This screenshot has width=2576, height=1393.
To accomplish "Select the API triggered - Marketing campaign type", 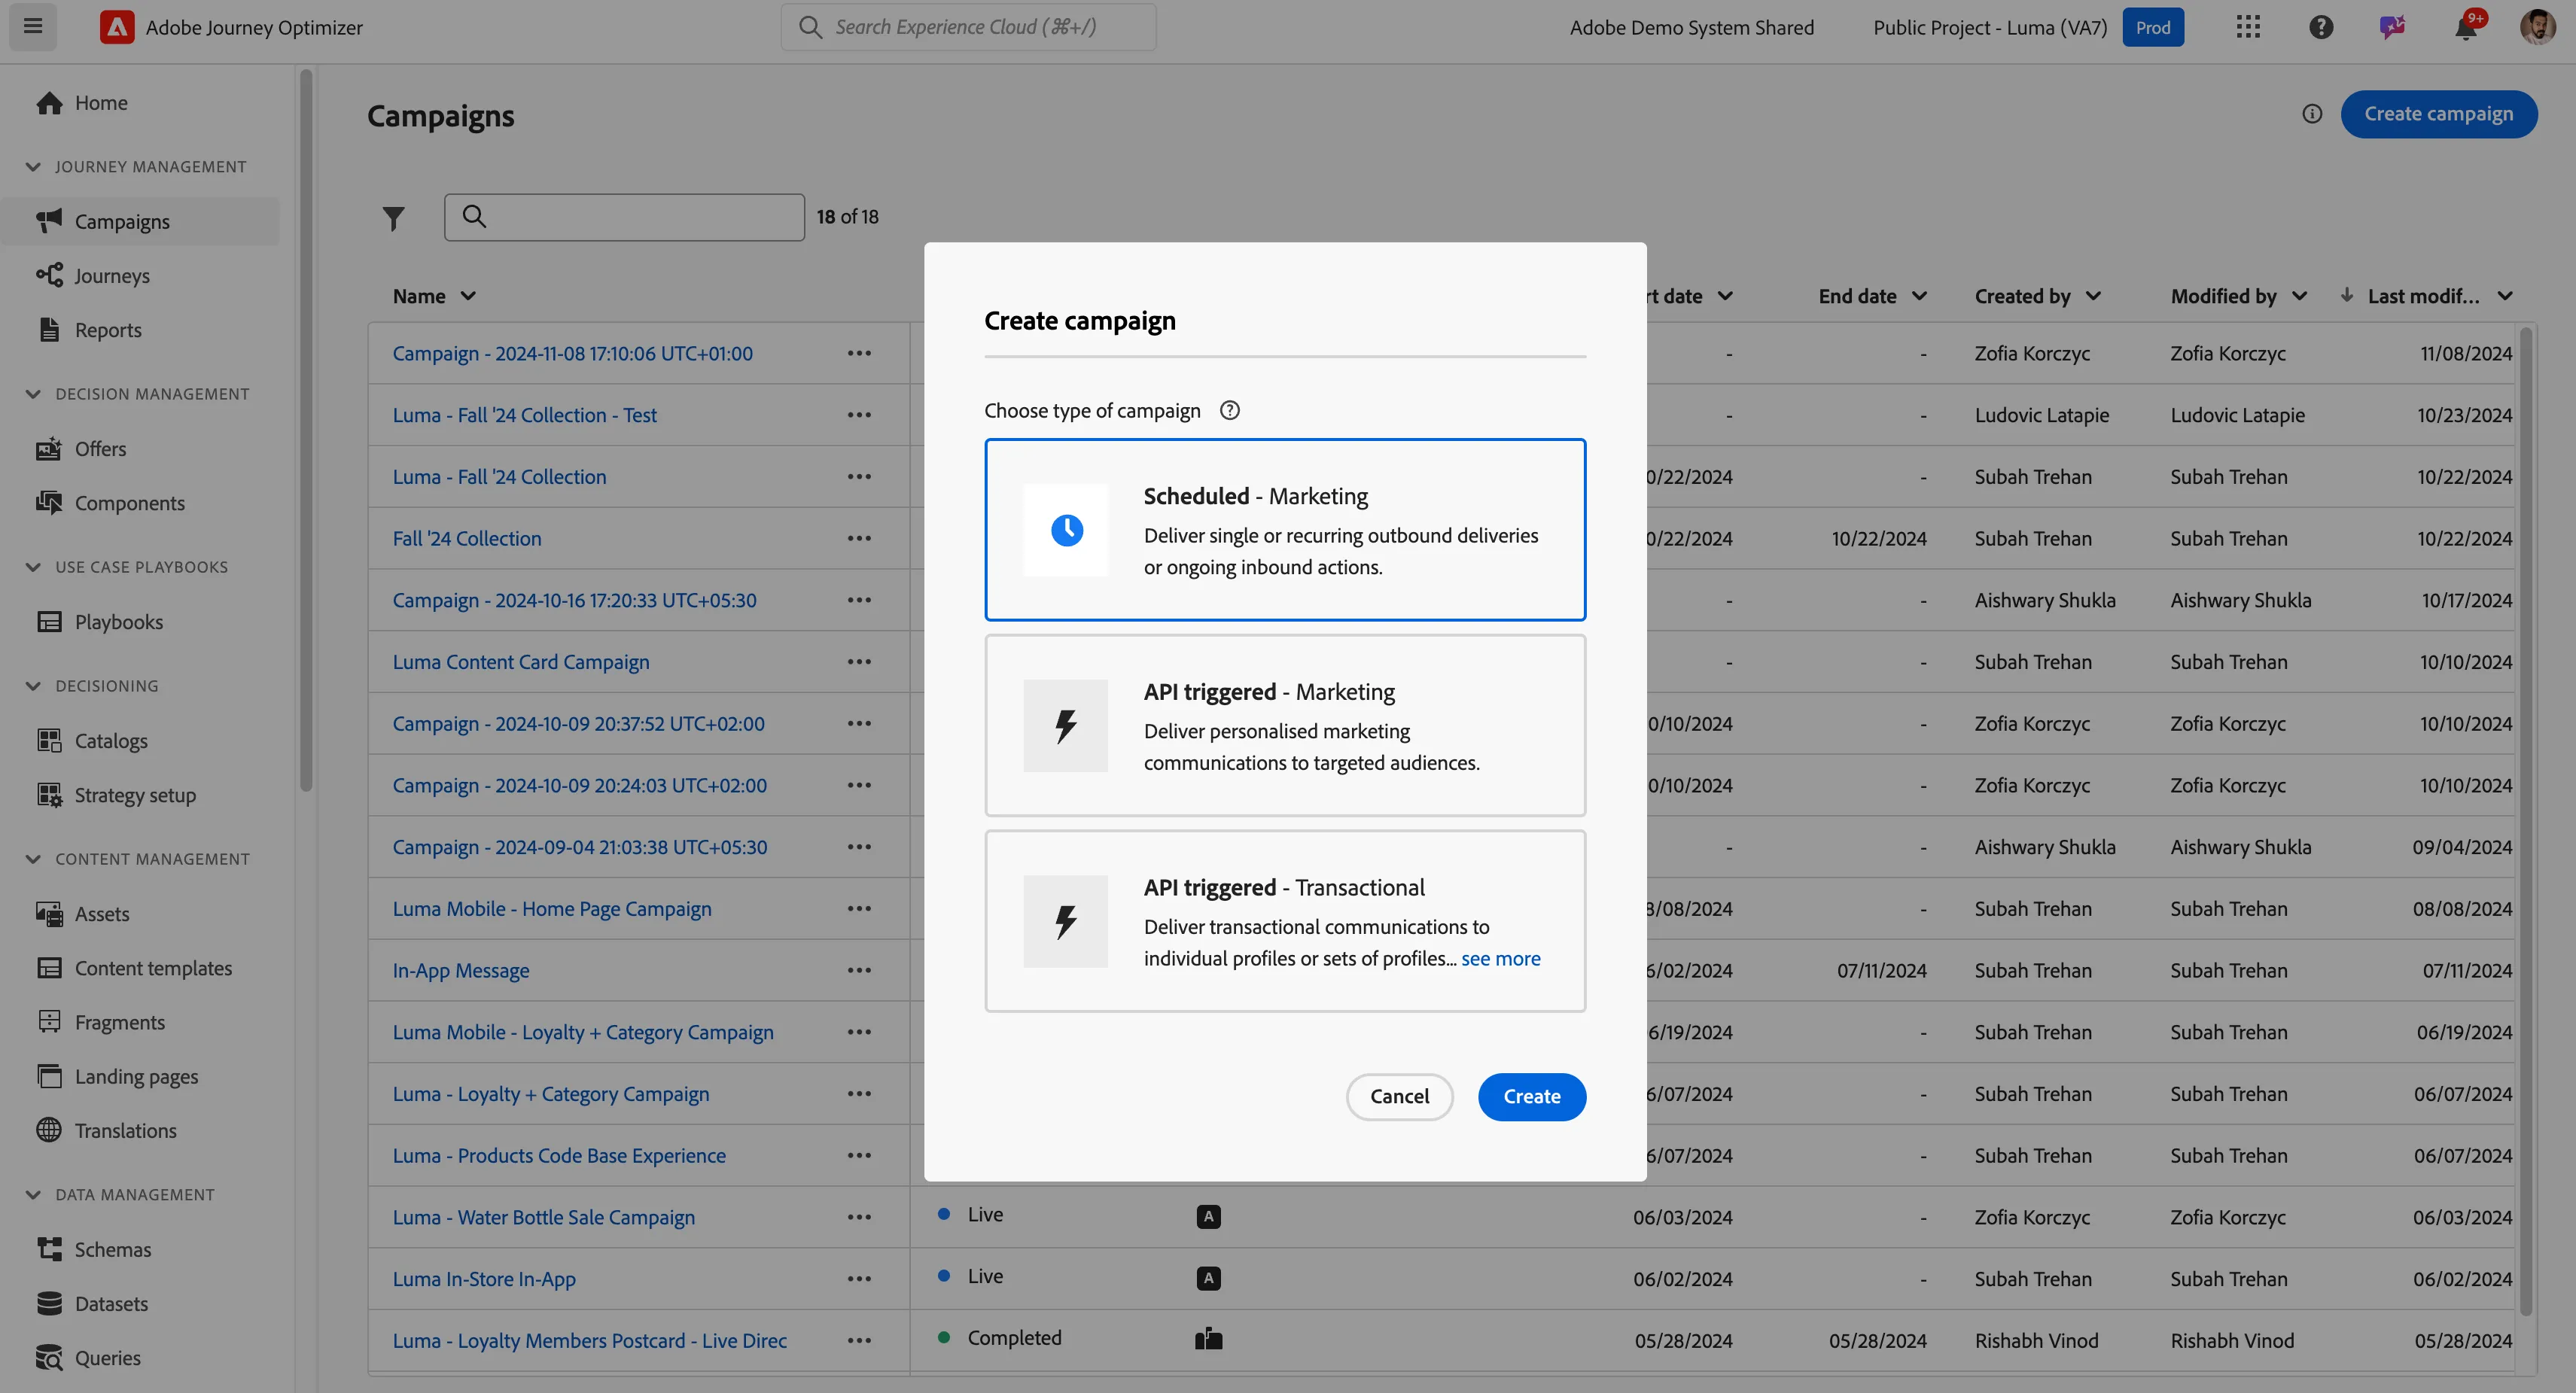I will [1285, 725].
